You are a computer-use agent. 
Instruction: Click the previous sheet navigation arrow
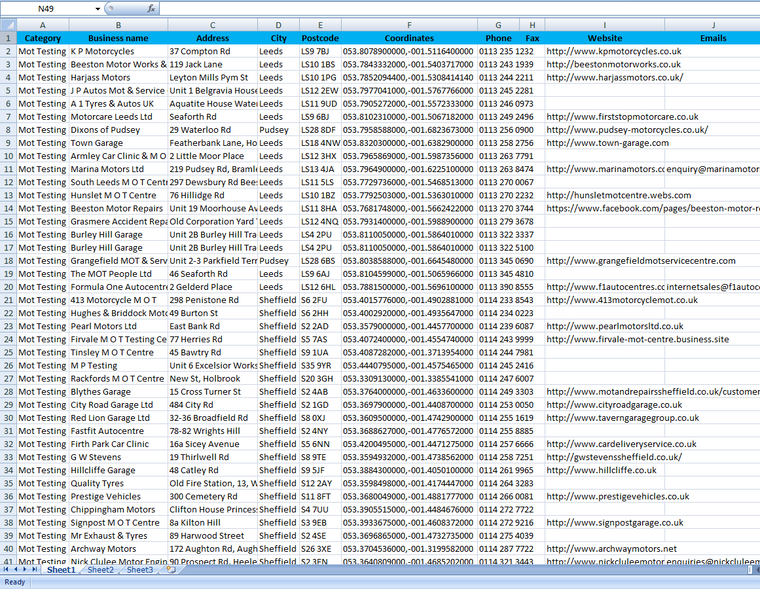[16, 569]
